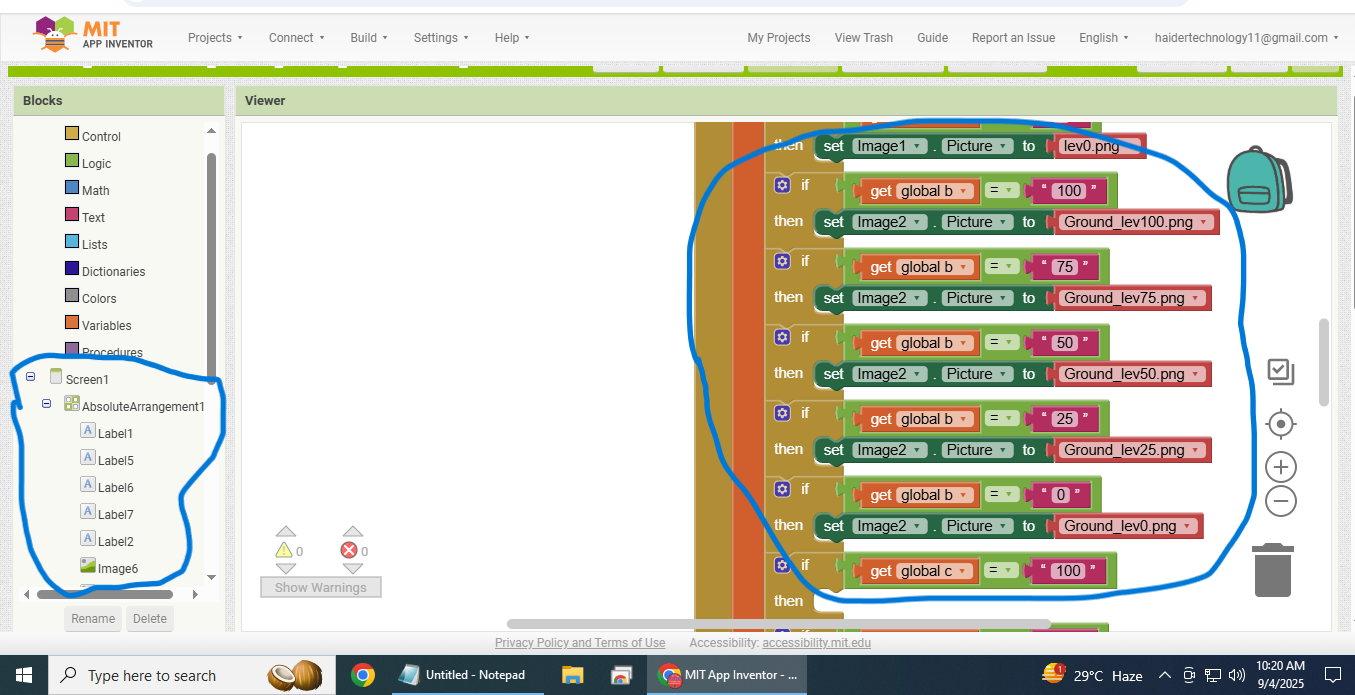1355x695 pixels.
Task: Collapse the Screen1 tree node
Action: tap(31, 377)
